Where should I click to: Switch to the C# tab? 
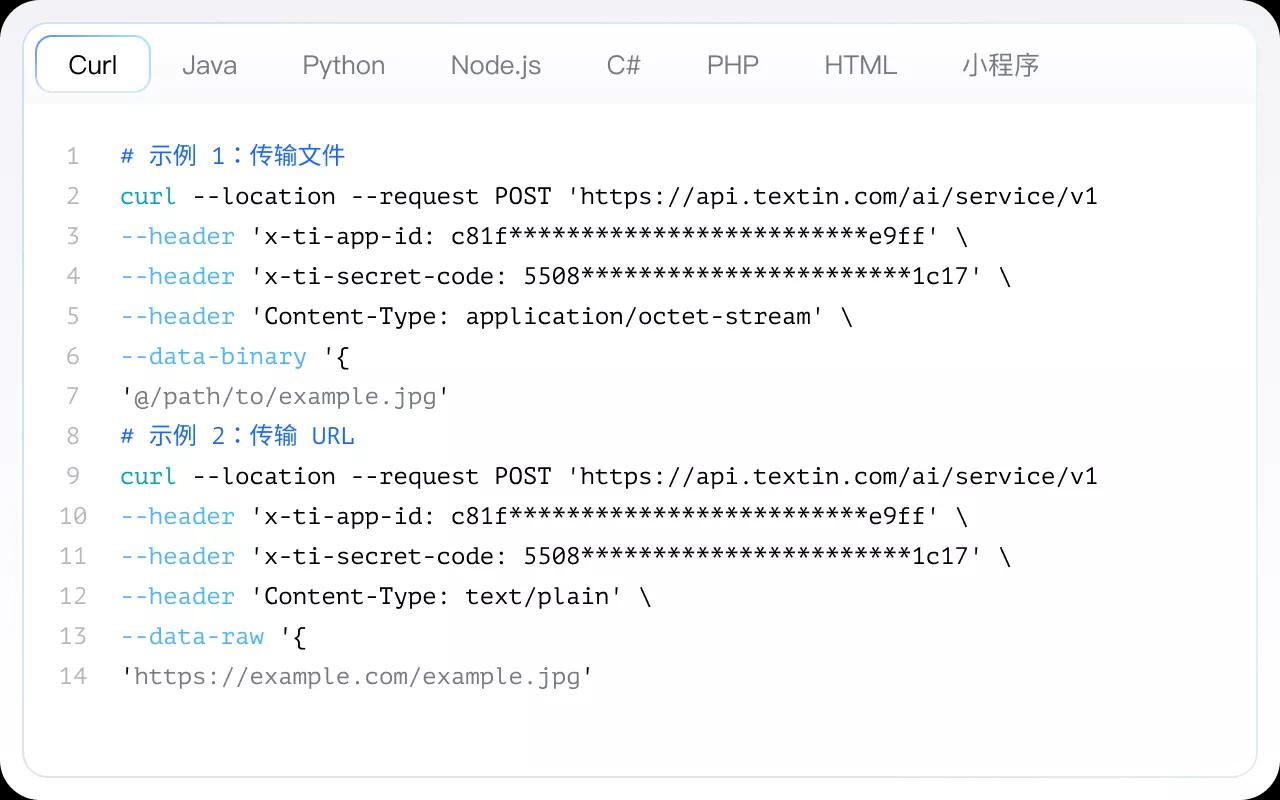click(623, 65)
